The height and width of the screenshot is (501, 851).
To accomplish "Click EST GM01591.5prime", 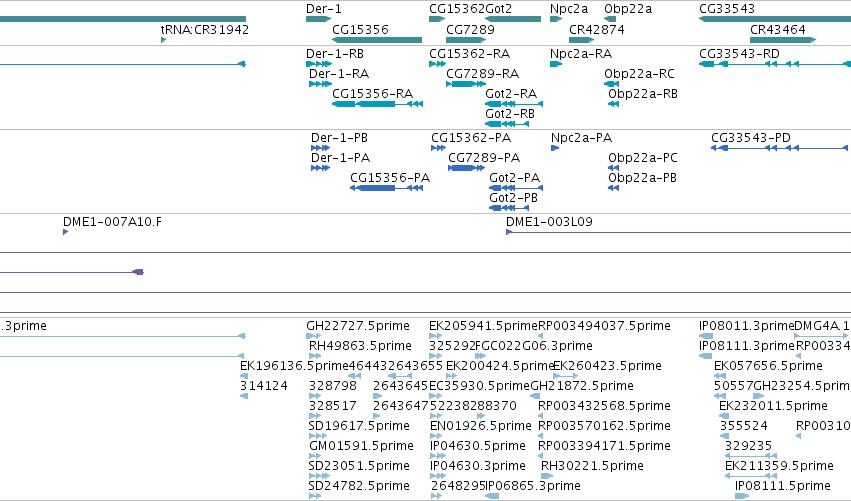I will pyautogui.click(x=361, y=446).
